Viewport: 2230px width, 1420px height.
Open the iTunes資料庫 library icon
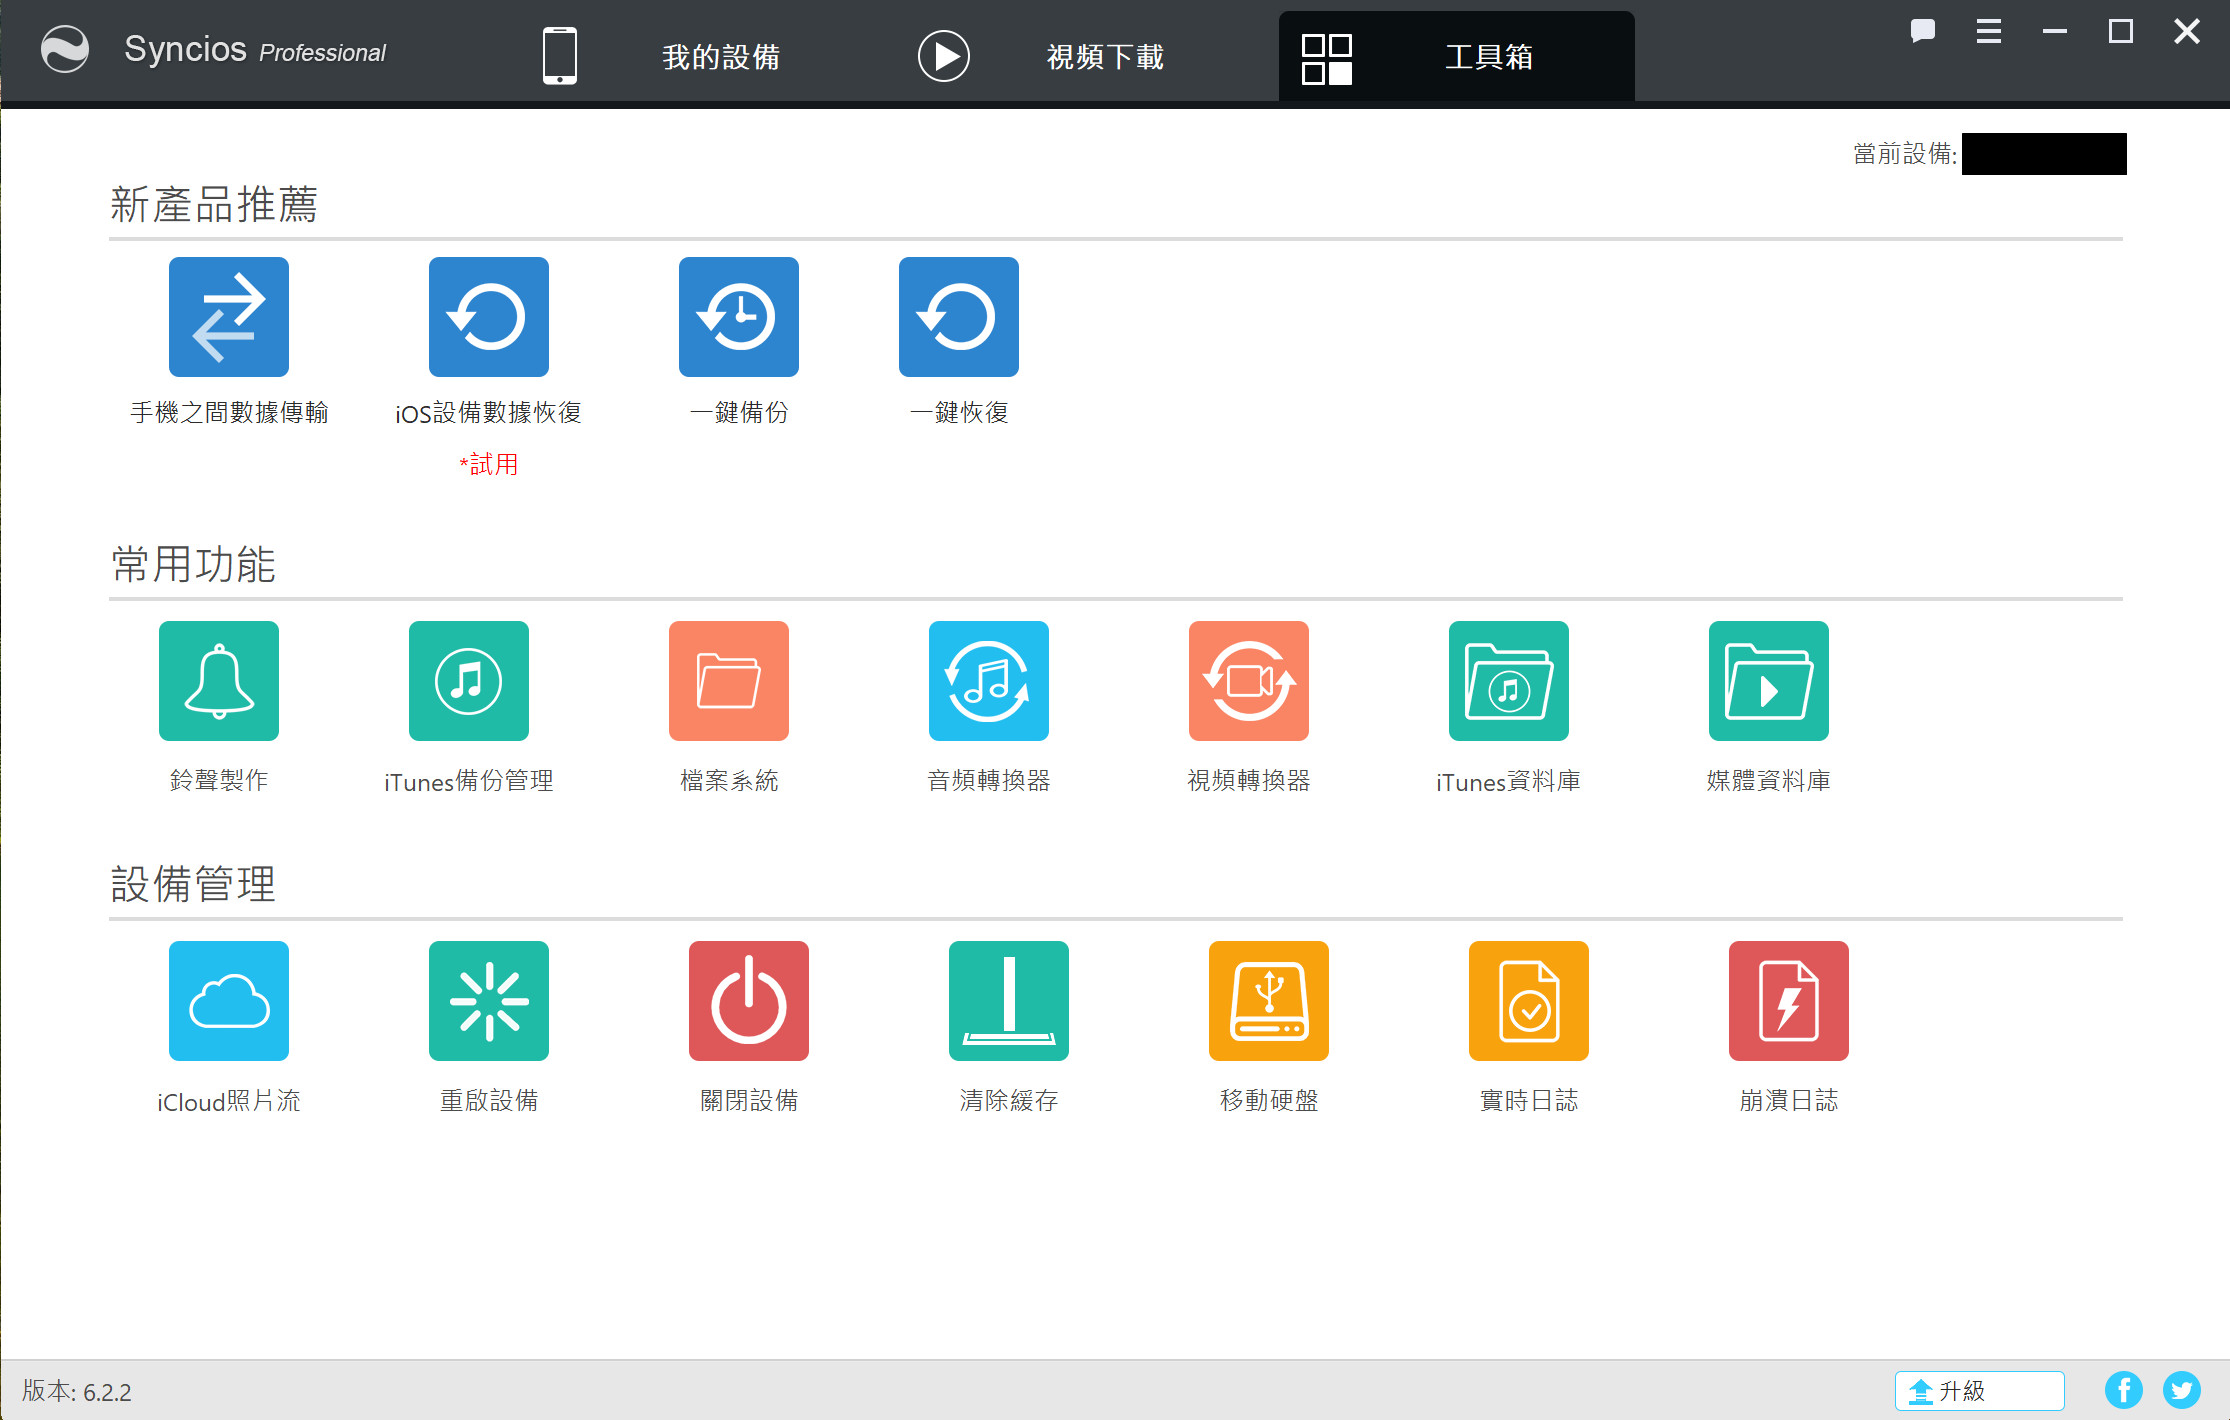[x=1509, y=681]
